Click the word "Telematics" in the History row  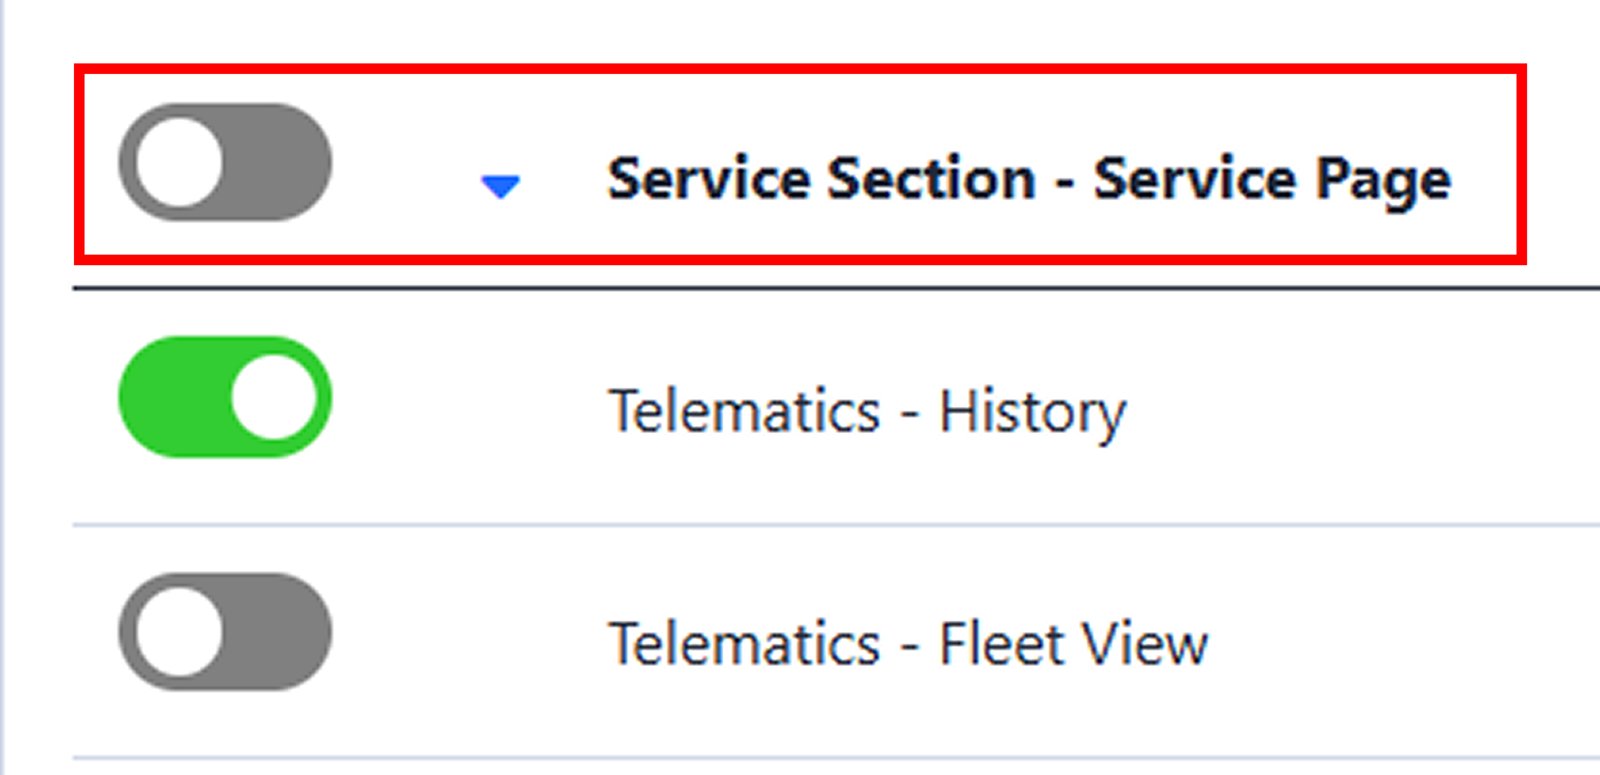pos(745,412)
